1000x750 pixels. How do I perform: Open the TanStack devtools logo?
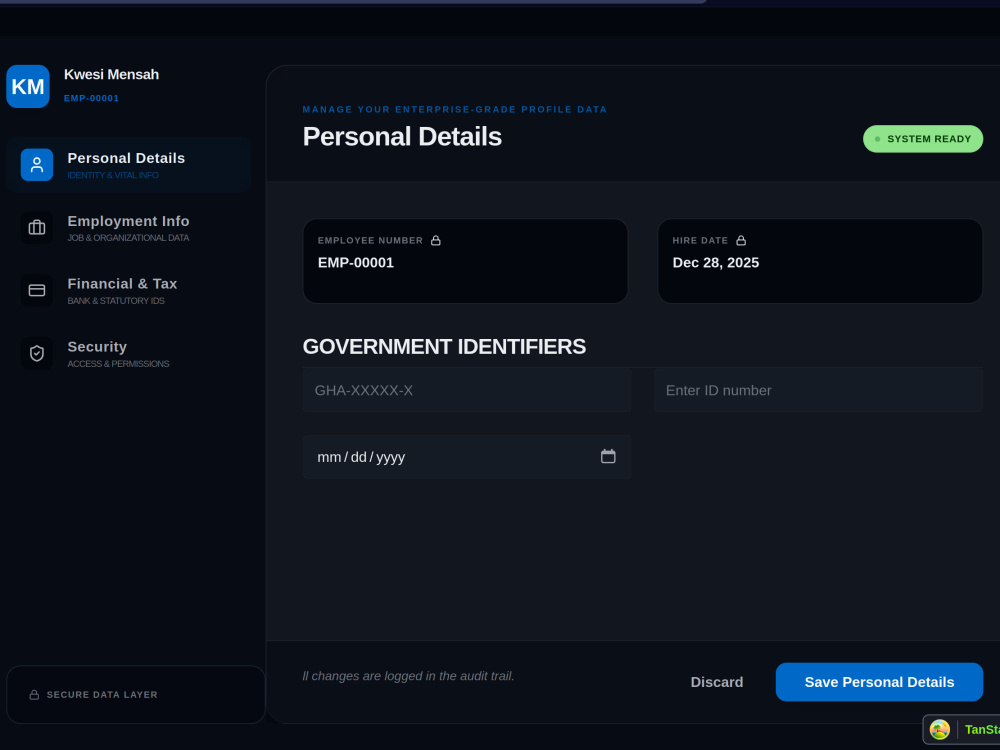[x=939, y=730]
